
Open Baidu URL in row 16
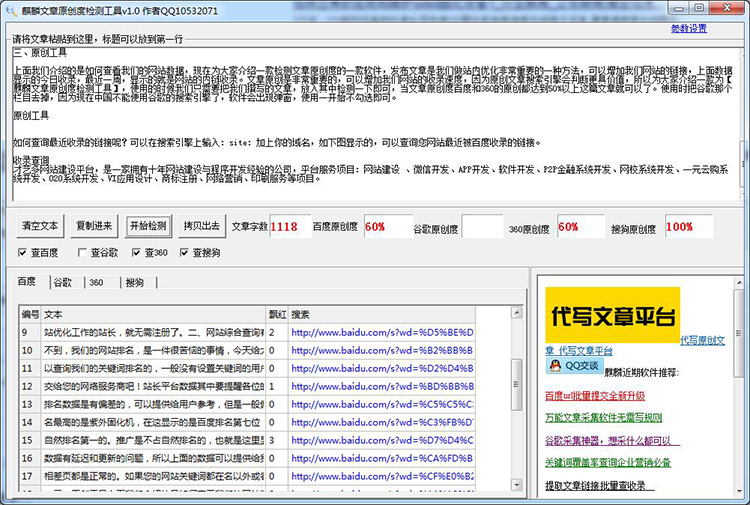tap(382, 458)
